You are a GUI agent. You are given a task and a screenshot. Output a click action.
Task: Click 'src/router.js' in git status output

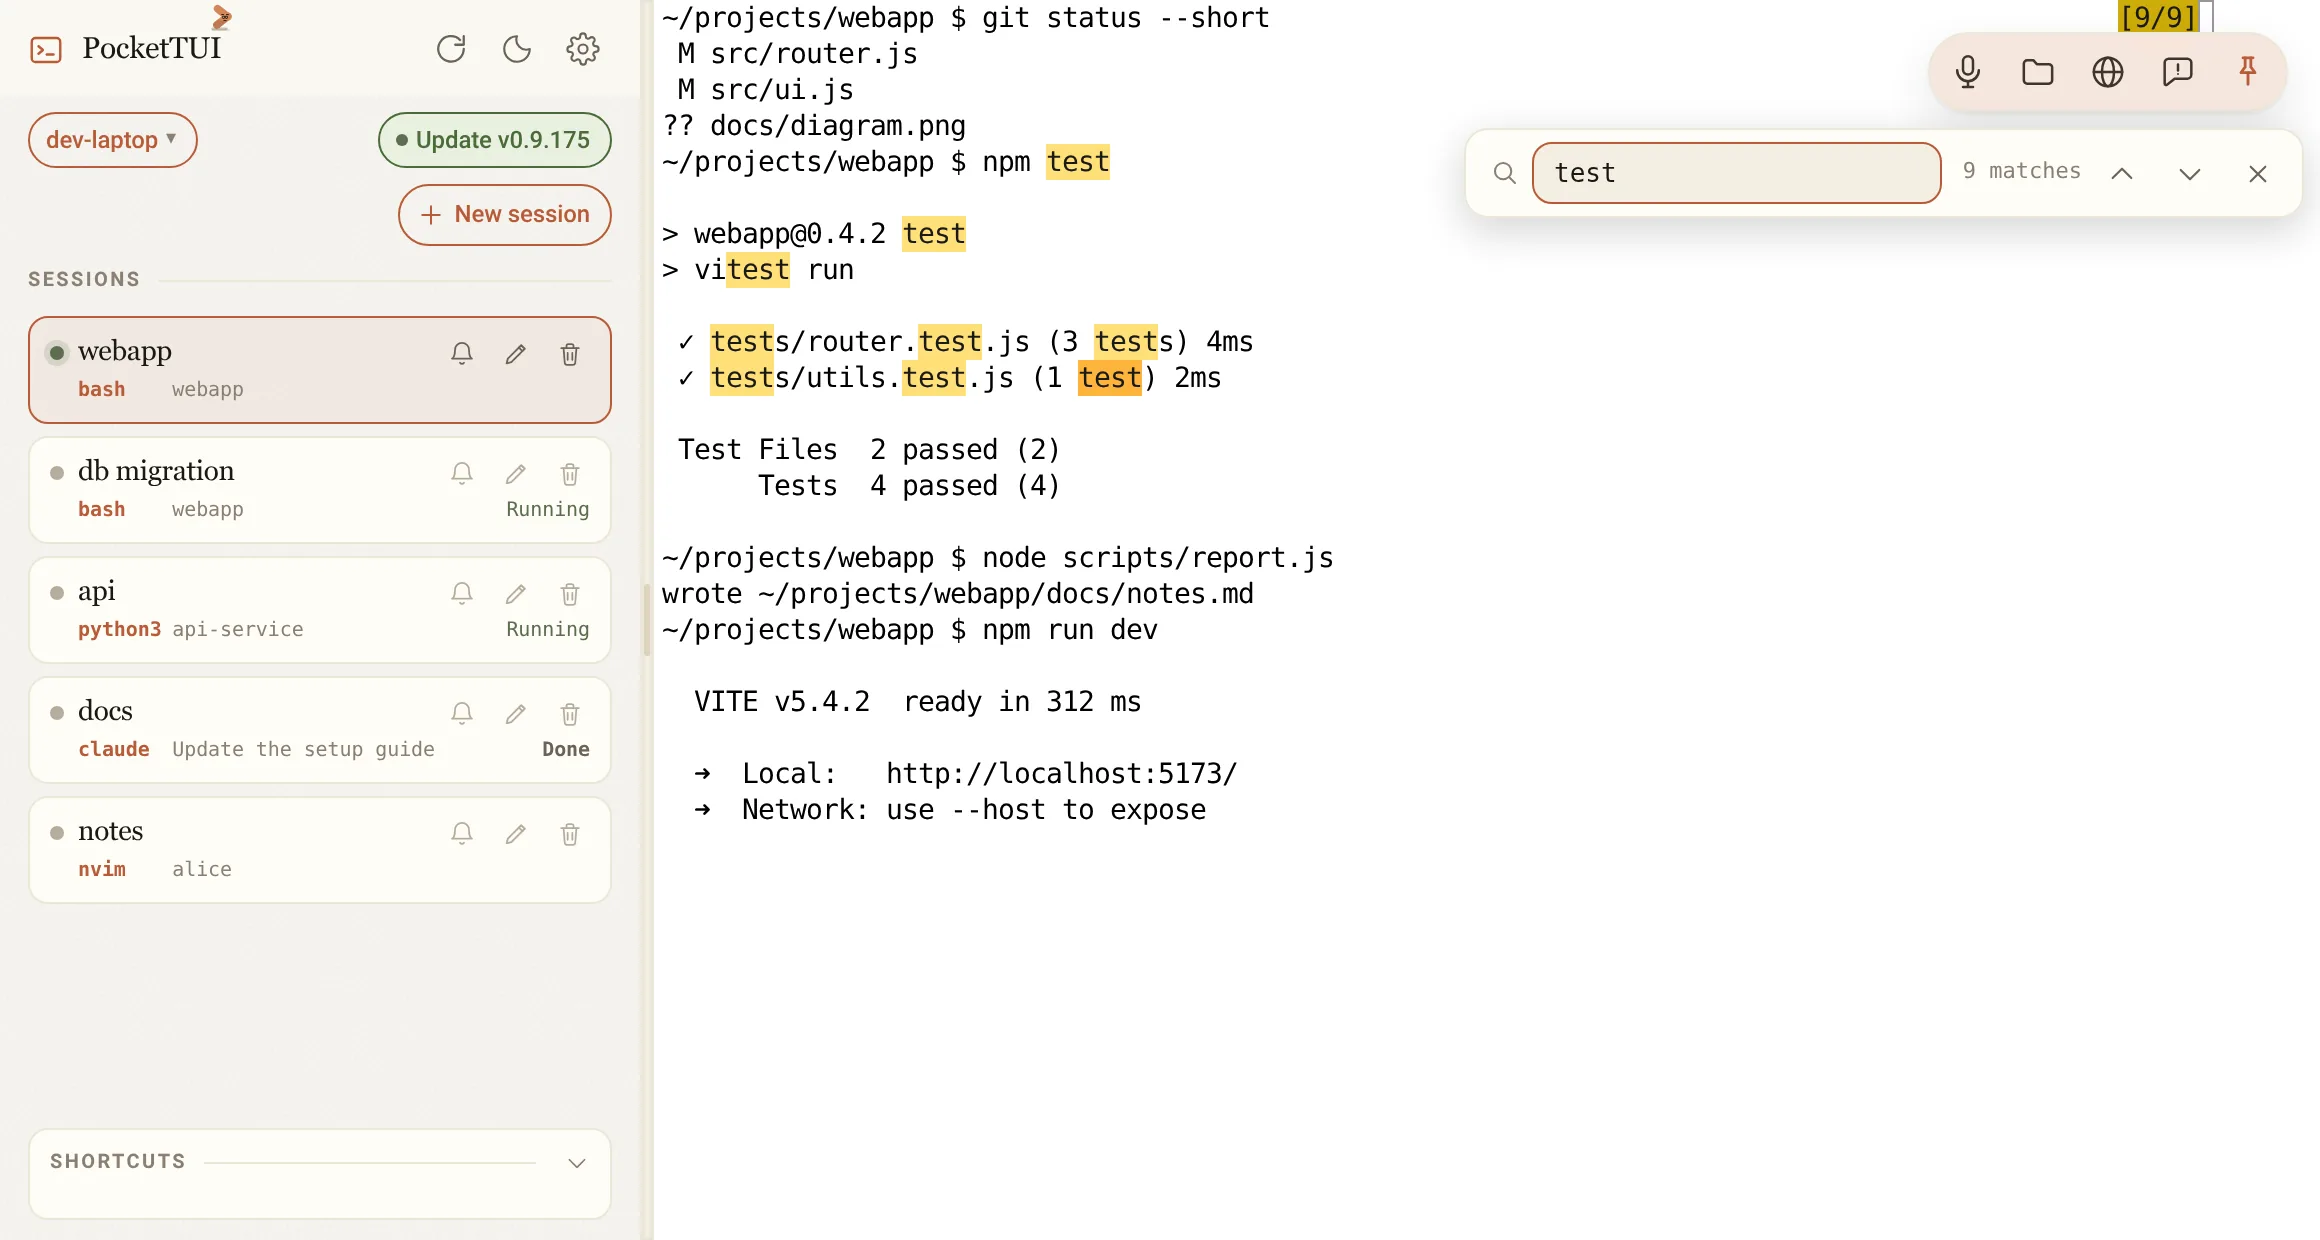(x=814, y=53)
